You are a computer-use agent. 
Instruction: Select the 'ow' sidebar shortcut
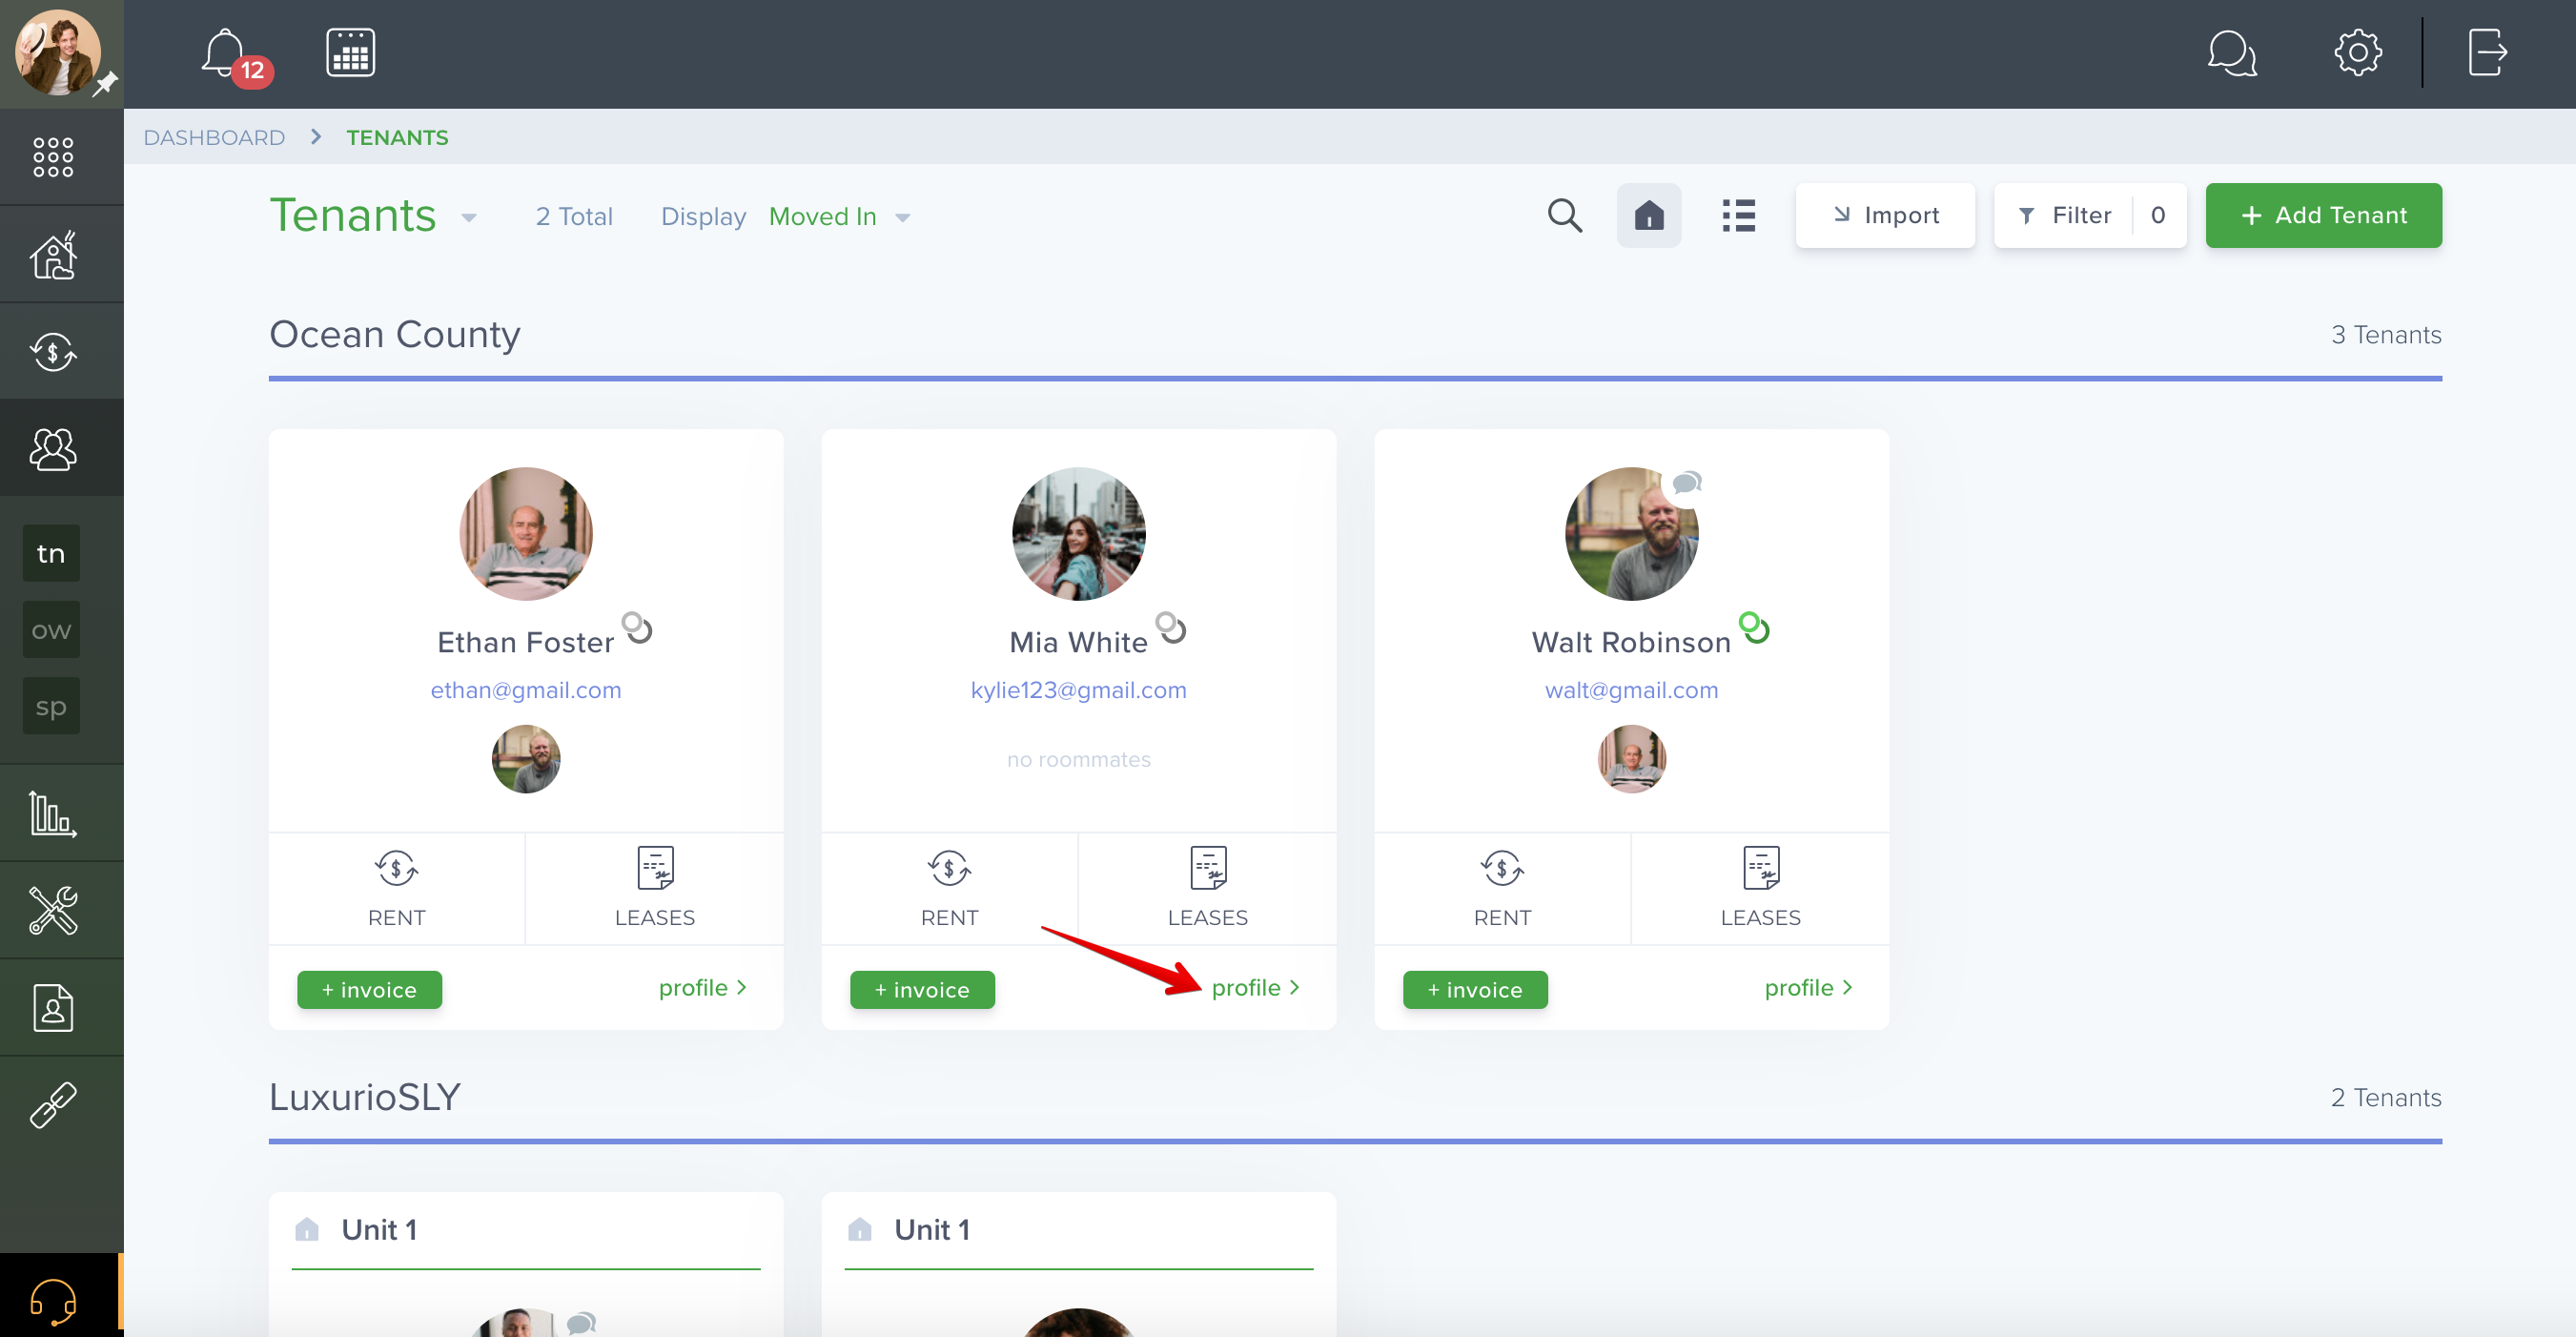click(51, 630)
